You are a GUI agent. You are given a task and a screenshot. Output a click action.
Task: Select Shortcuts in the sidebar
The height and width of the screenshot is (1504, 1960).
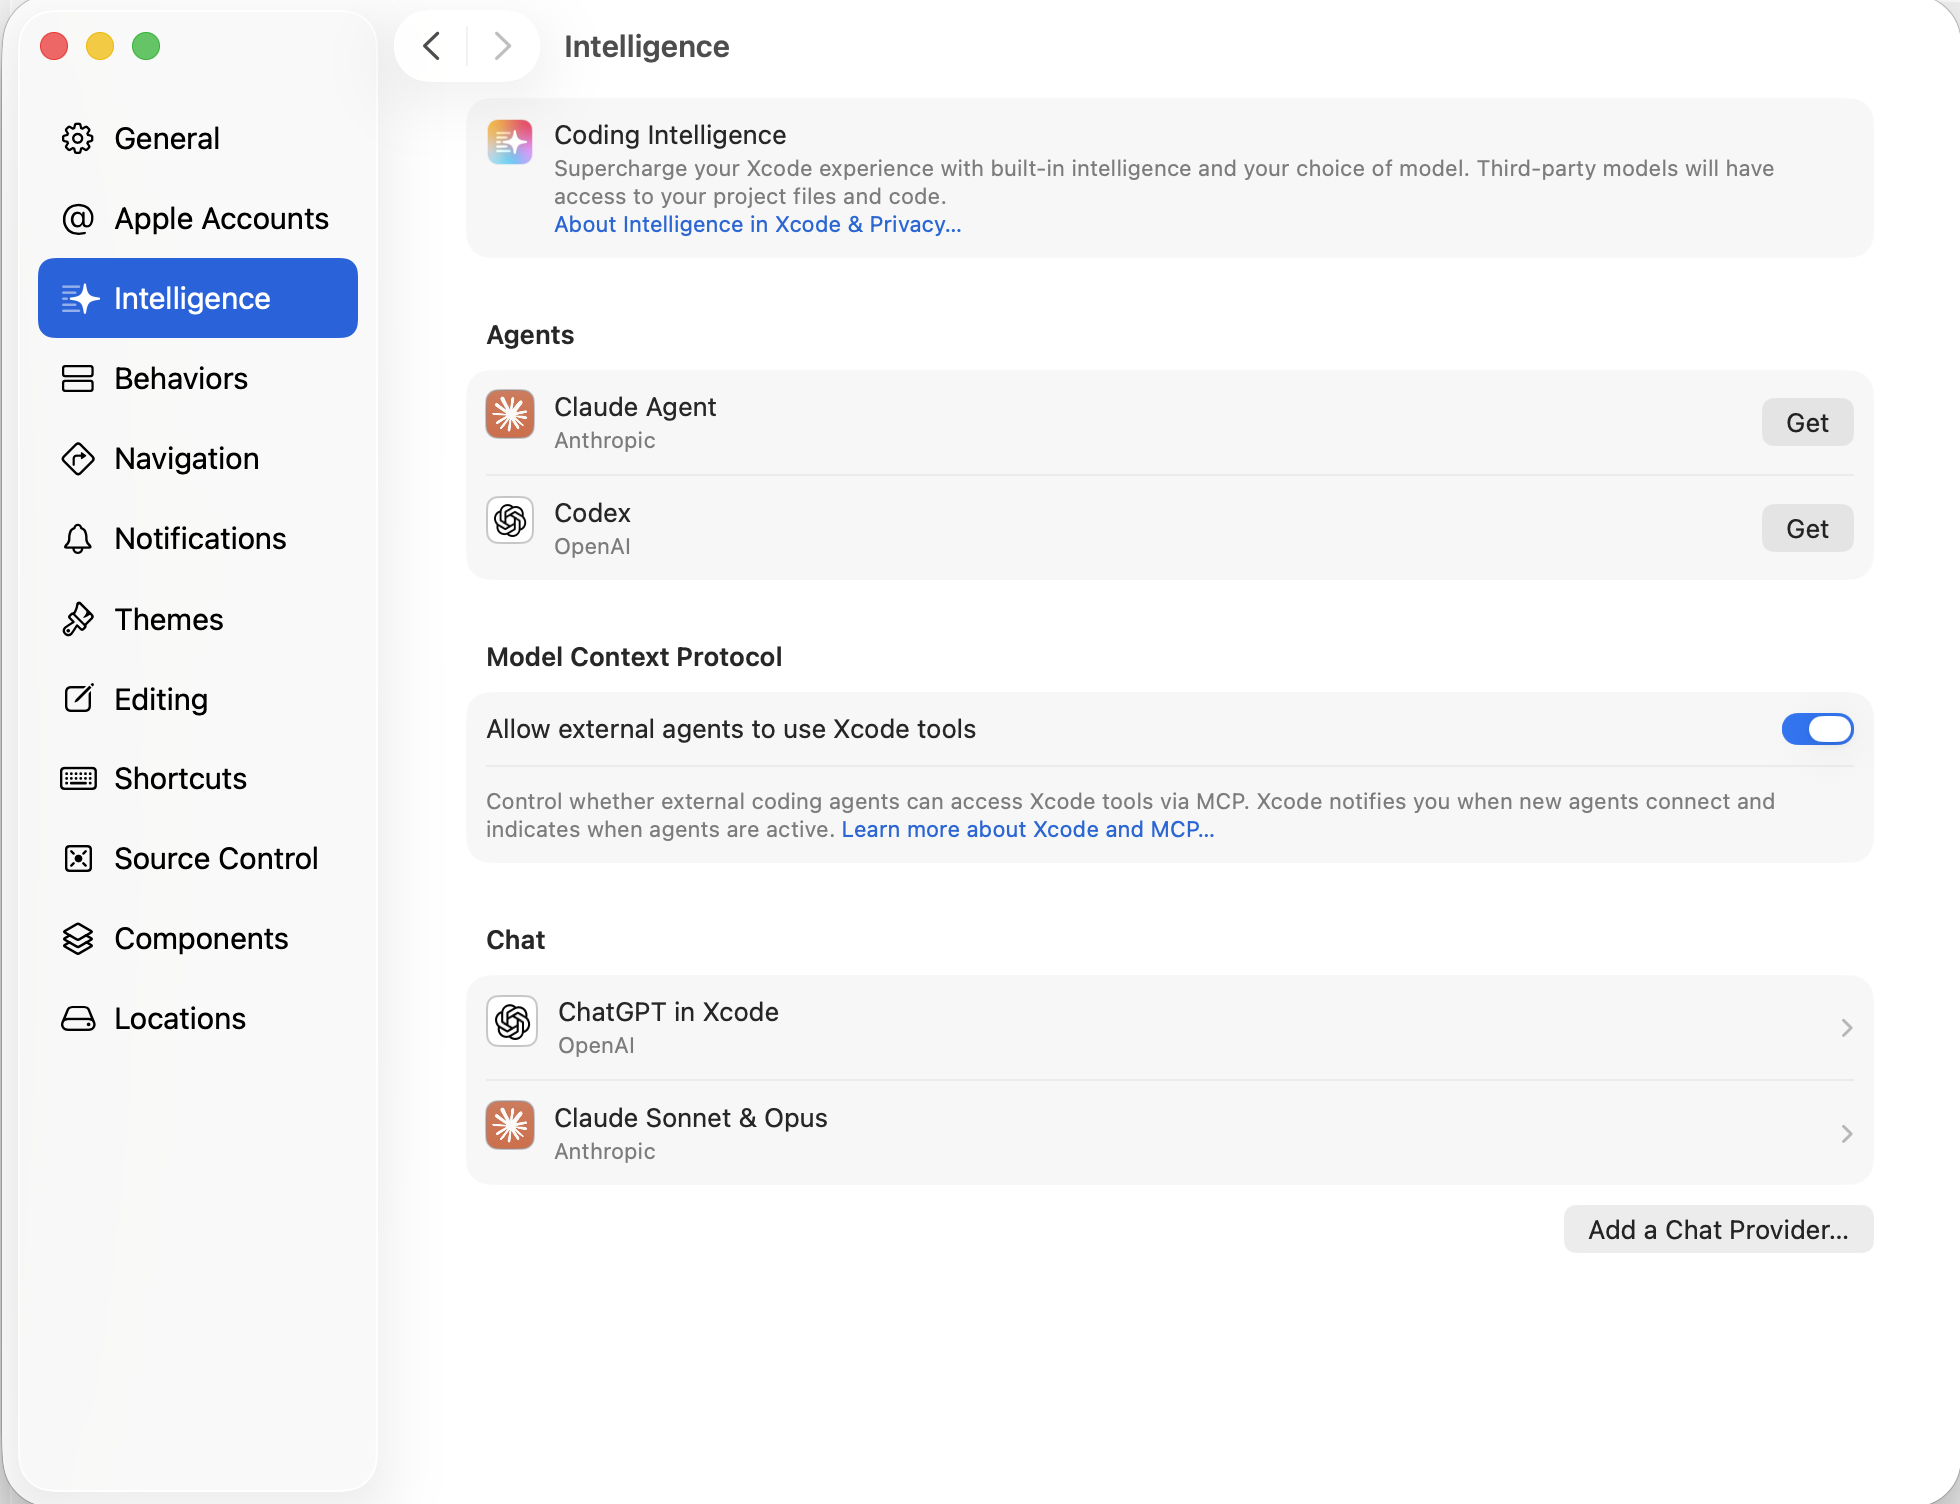pos(180,779)
